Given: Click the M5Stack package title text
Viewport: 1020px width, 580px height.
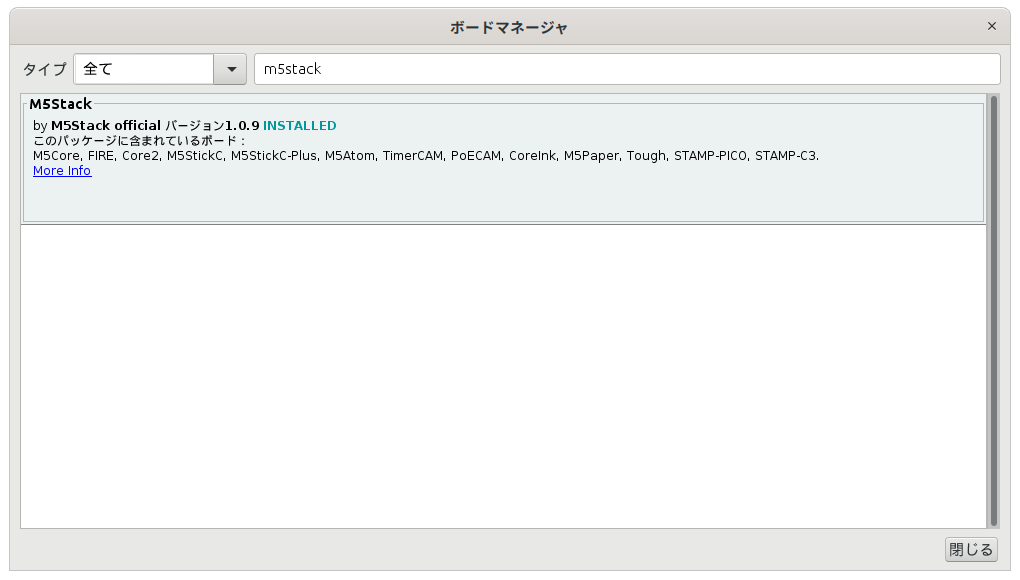Looking at the screenshot, I should point(59,103).
